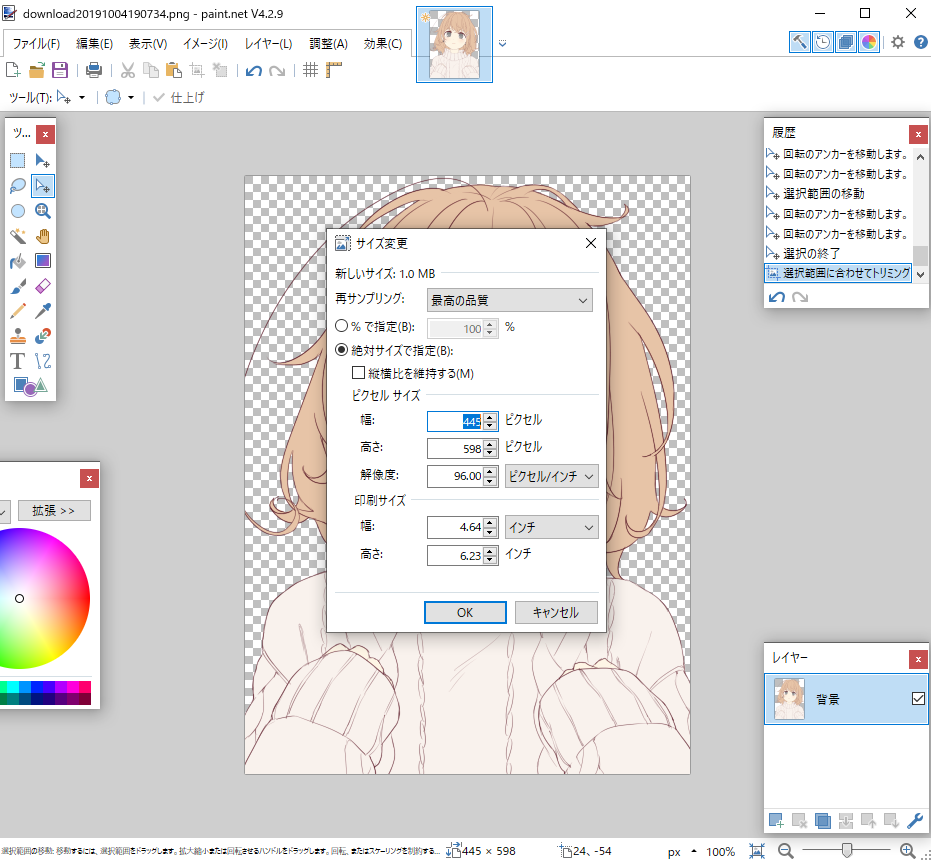Click the 拡張 button on the color panel
The width and height of the screenshot is (931, 861).
pyautogui.click(x=54, y=510)
